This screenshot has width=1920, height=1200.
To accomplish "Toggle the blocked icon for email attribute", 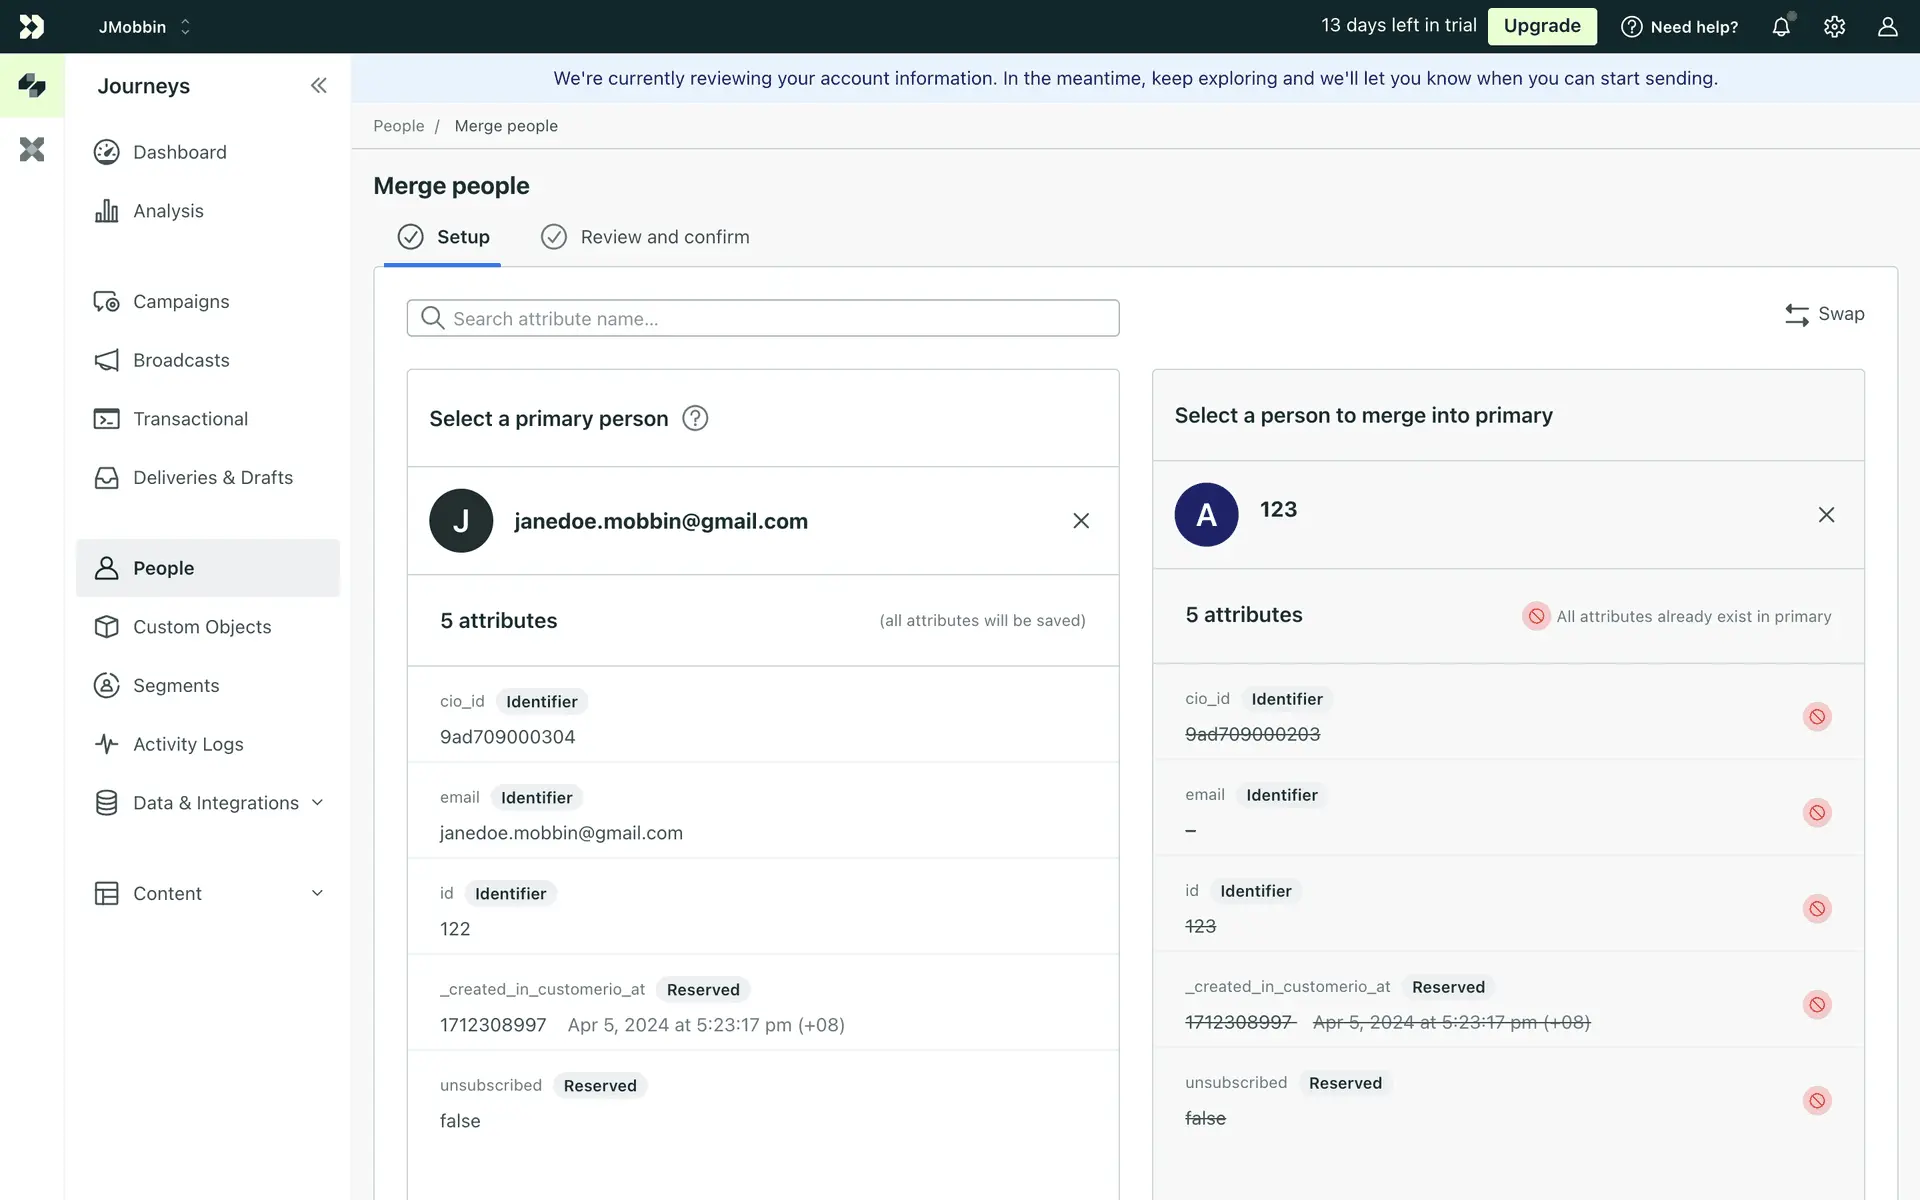I will coord(1817,813).
